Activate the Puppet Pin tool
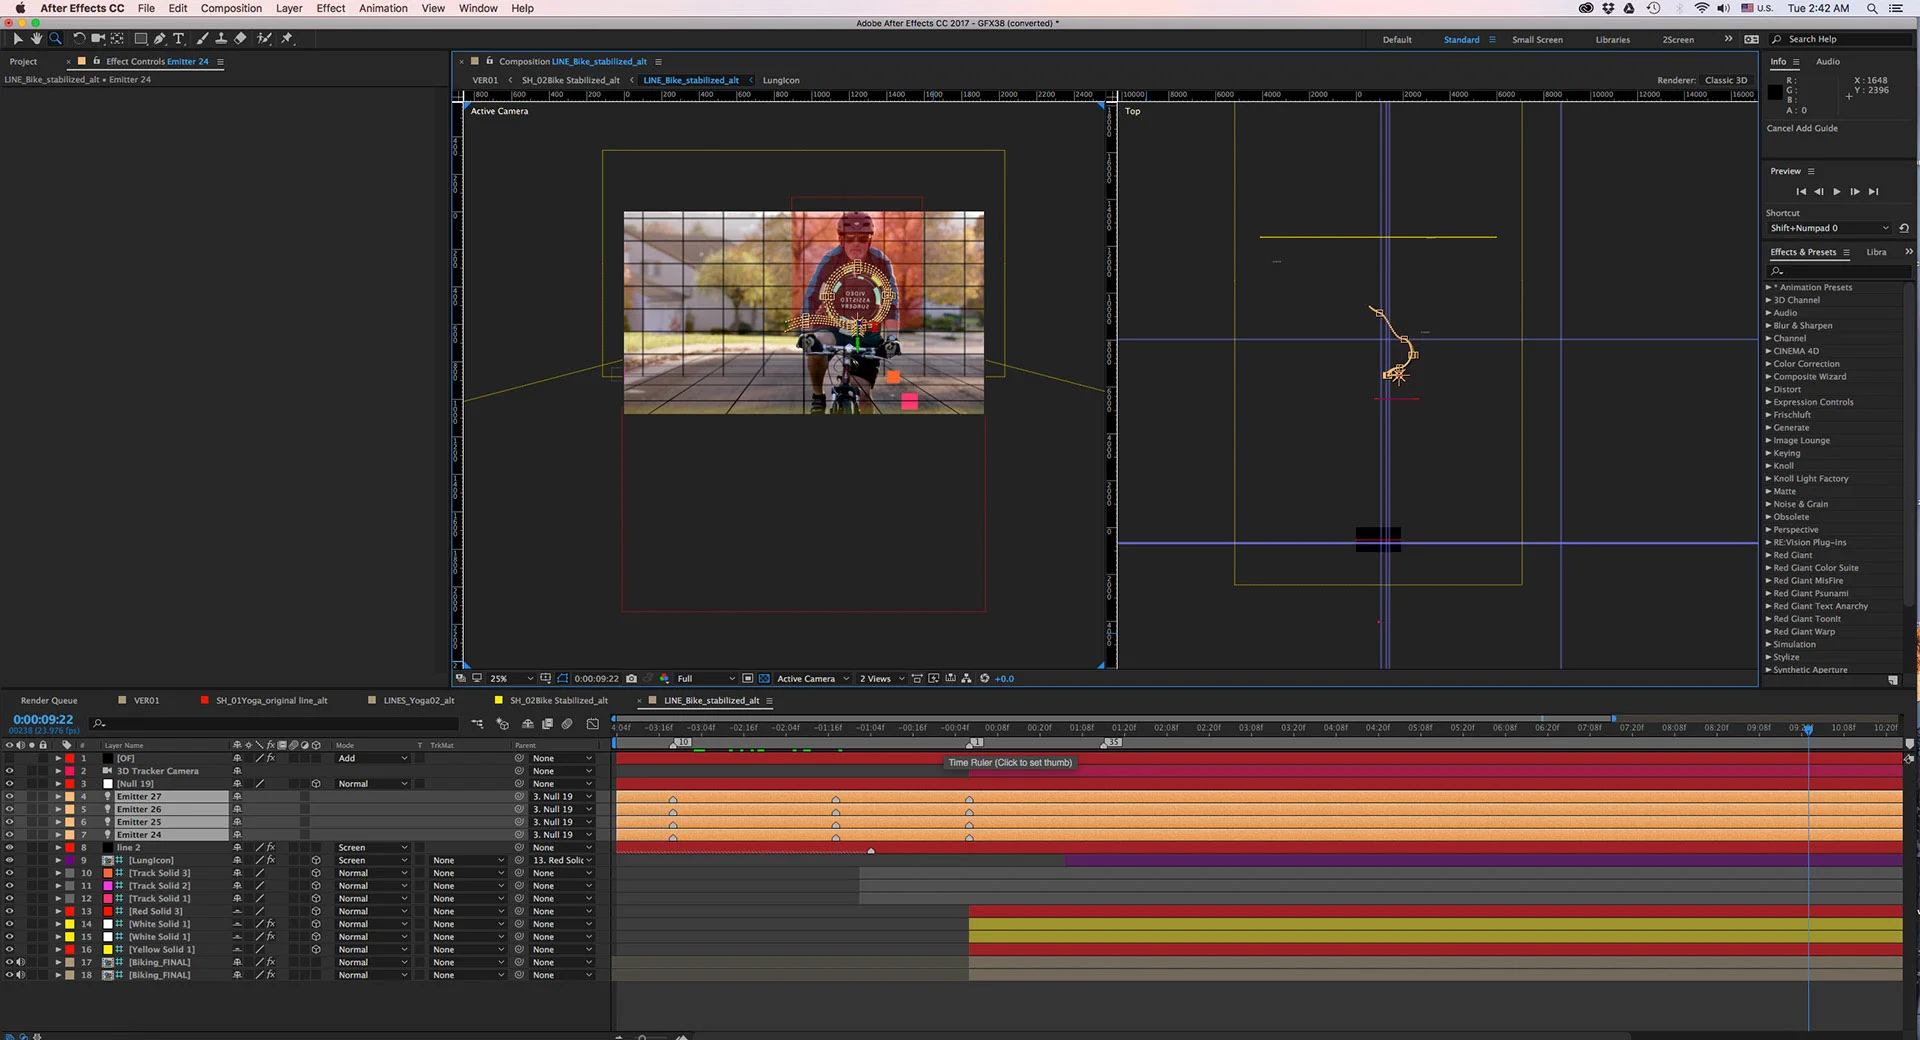Screen dimensions: 1920x1040 tap(287, 39)
